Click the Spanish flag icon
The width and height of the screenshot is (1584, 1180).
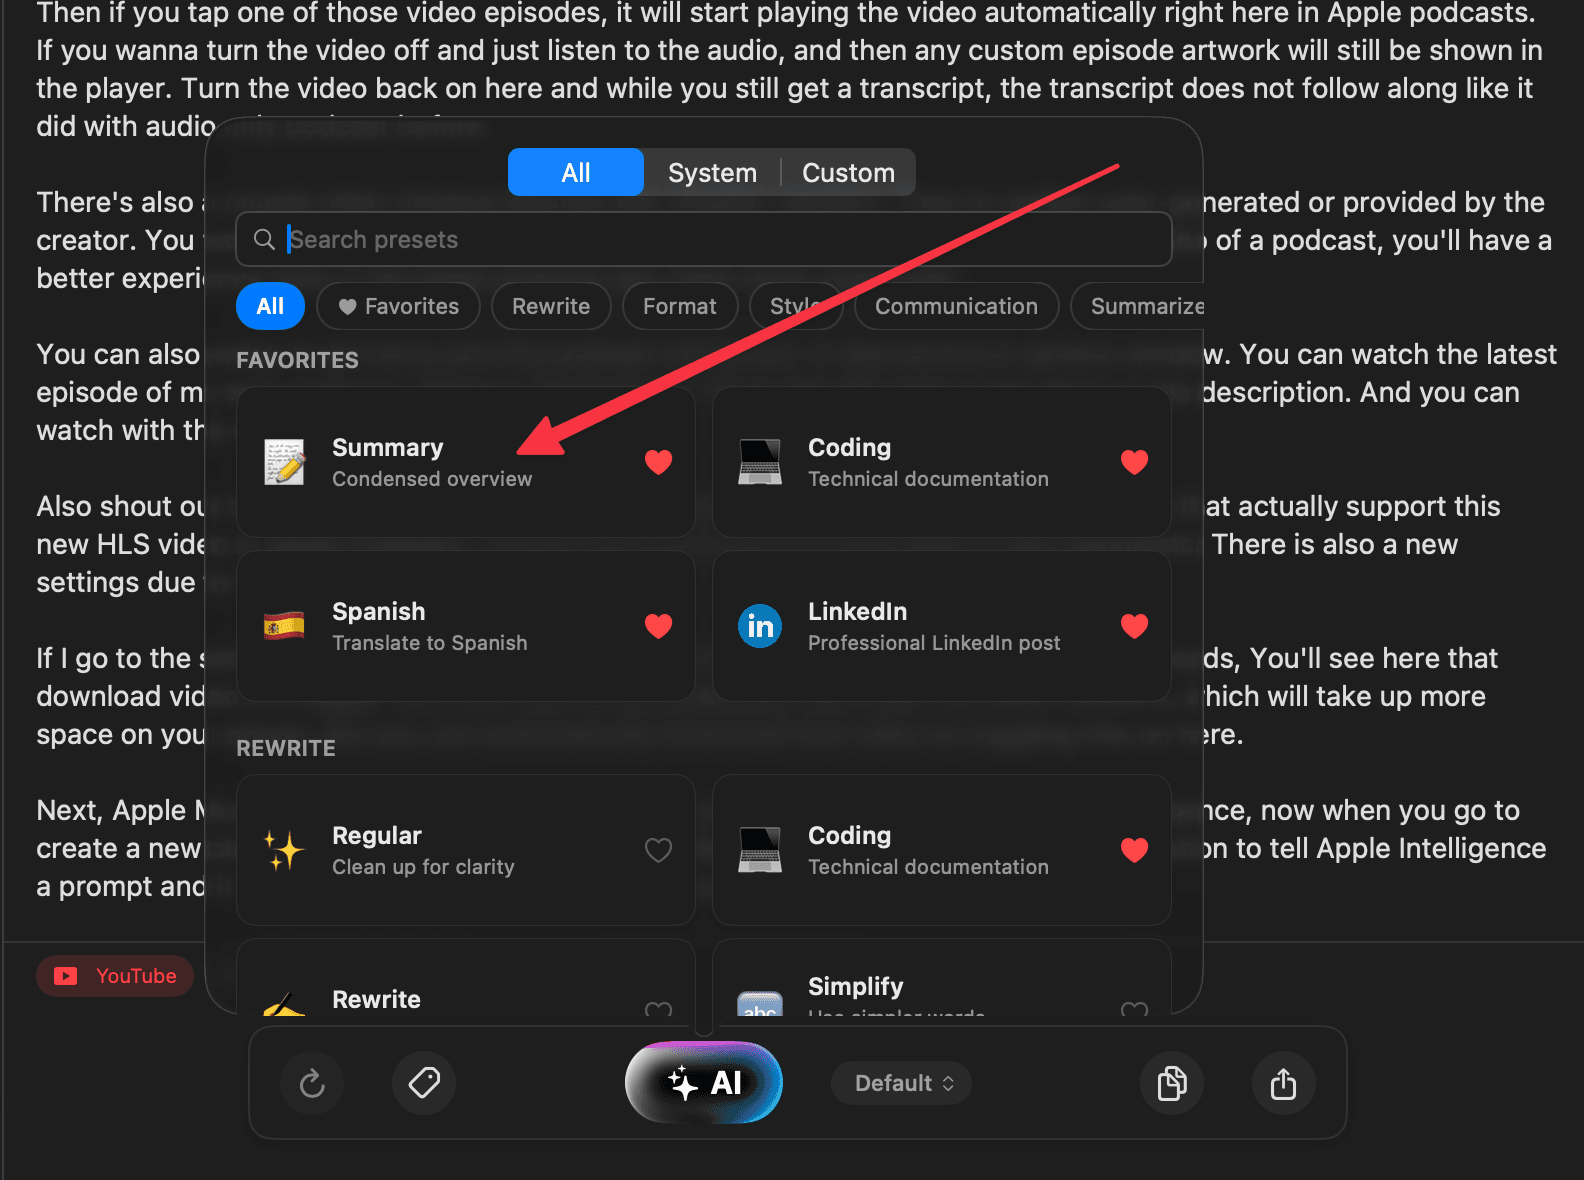[x=284, y=626]
